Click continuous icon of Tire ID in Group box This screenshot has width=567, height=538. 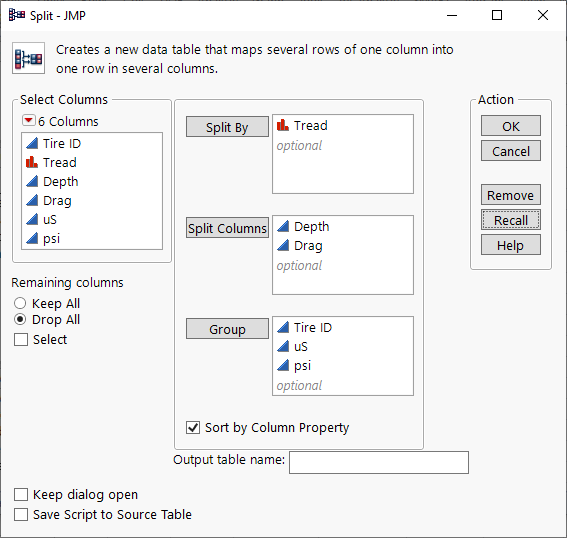pyautogui.click(x=283, y=327)
